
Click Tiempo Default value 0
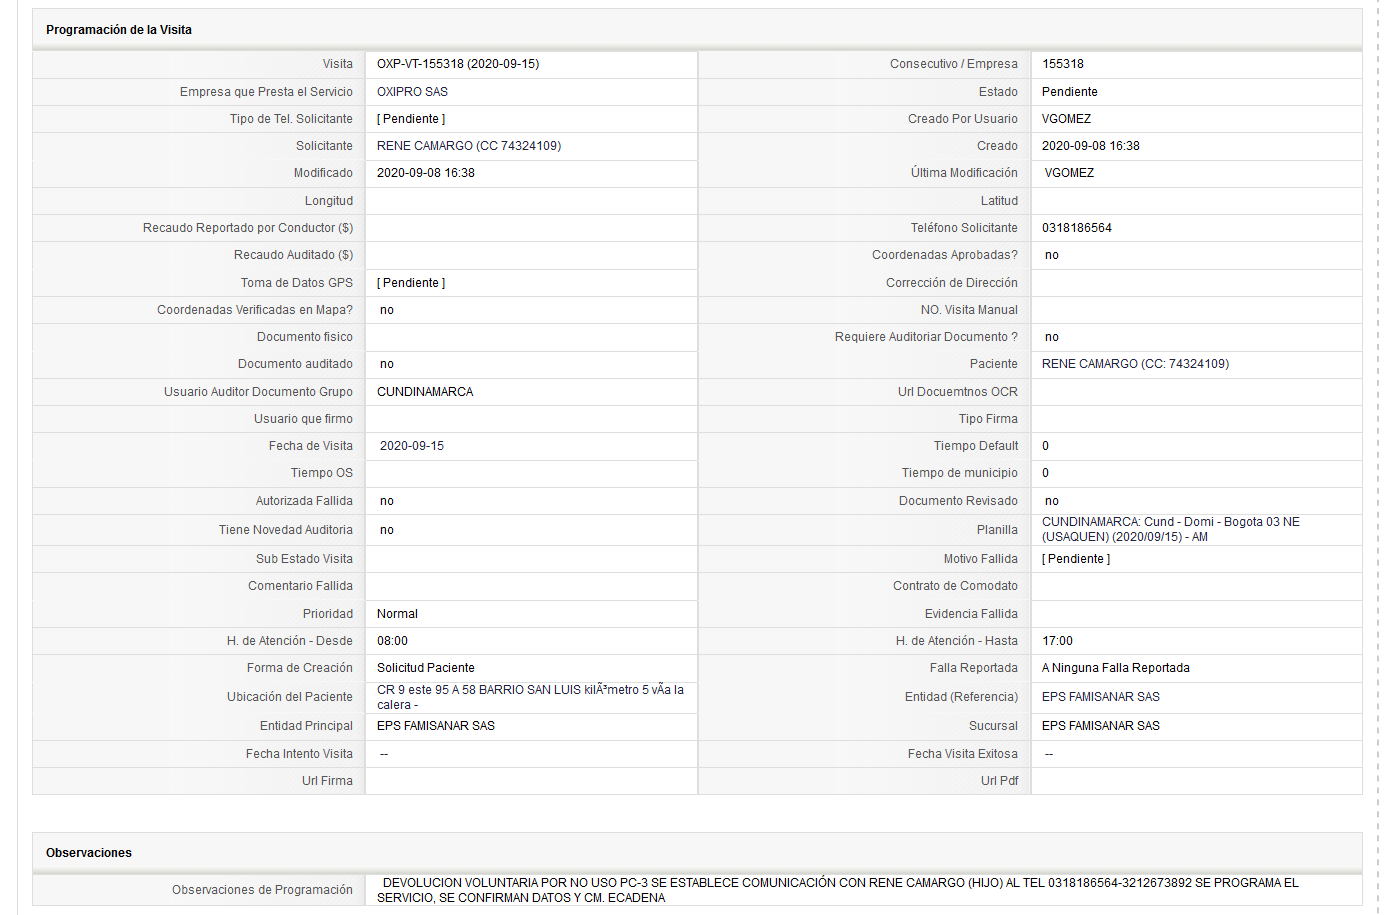pos(1046,446)
